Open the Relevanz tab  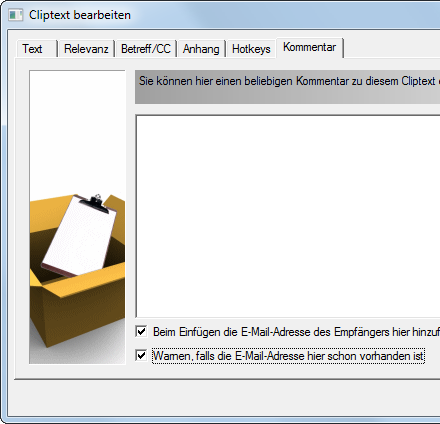click(86, 49)
